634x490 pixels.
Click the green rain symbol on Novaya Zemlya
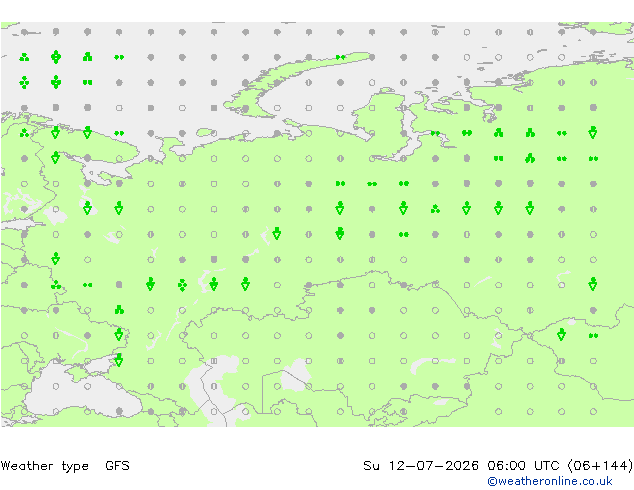tap(340, 57)
